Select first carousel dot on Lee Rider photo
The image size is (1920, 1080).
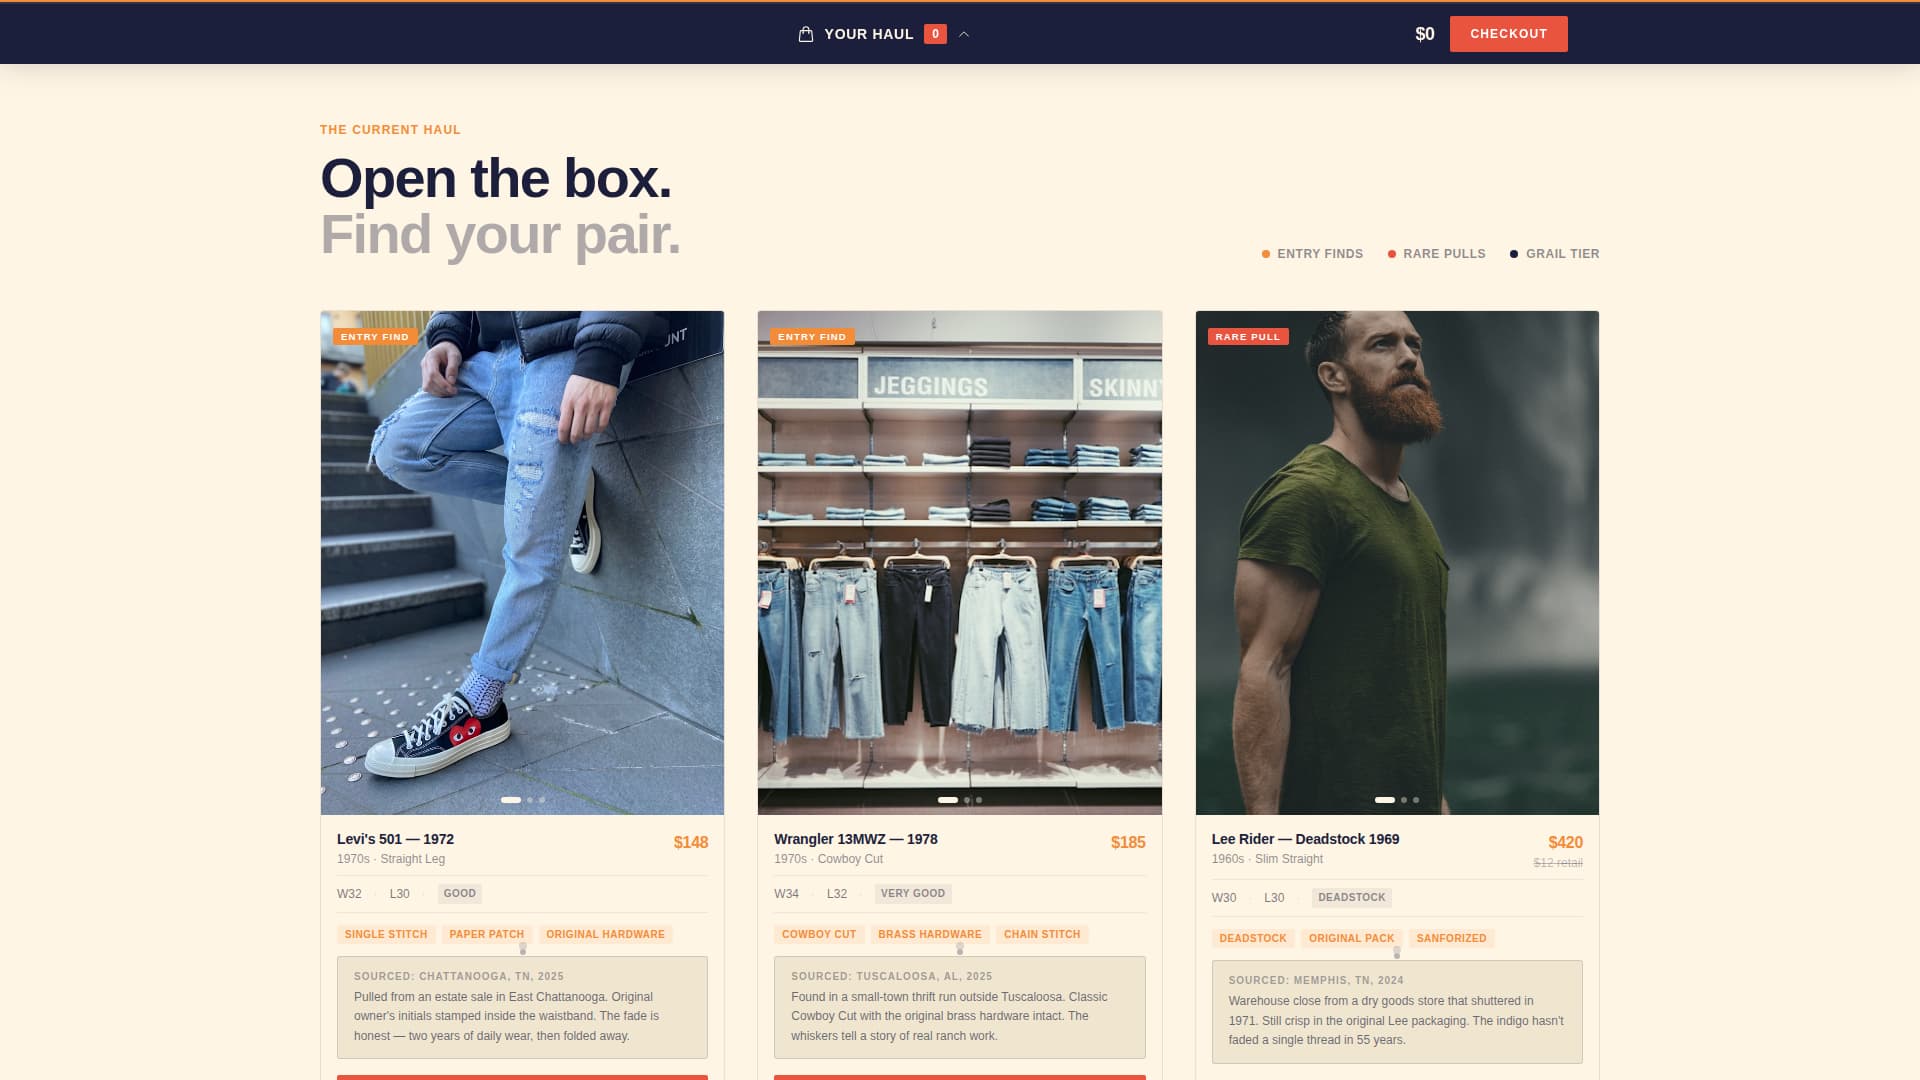point(1385,800)
